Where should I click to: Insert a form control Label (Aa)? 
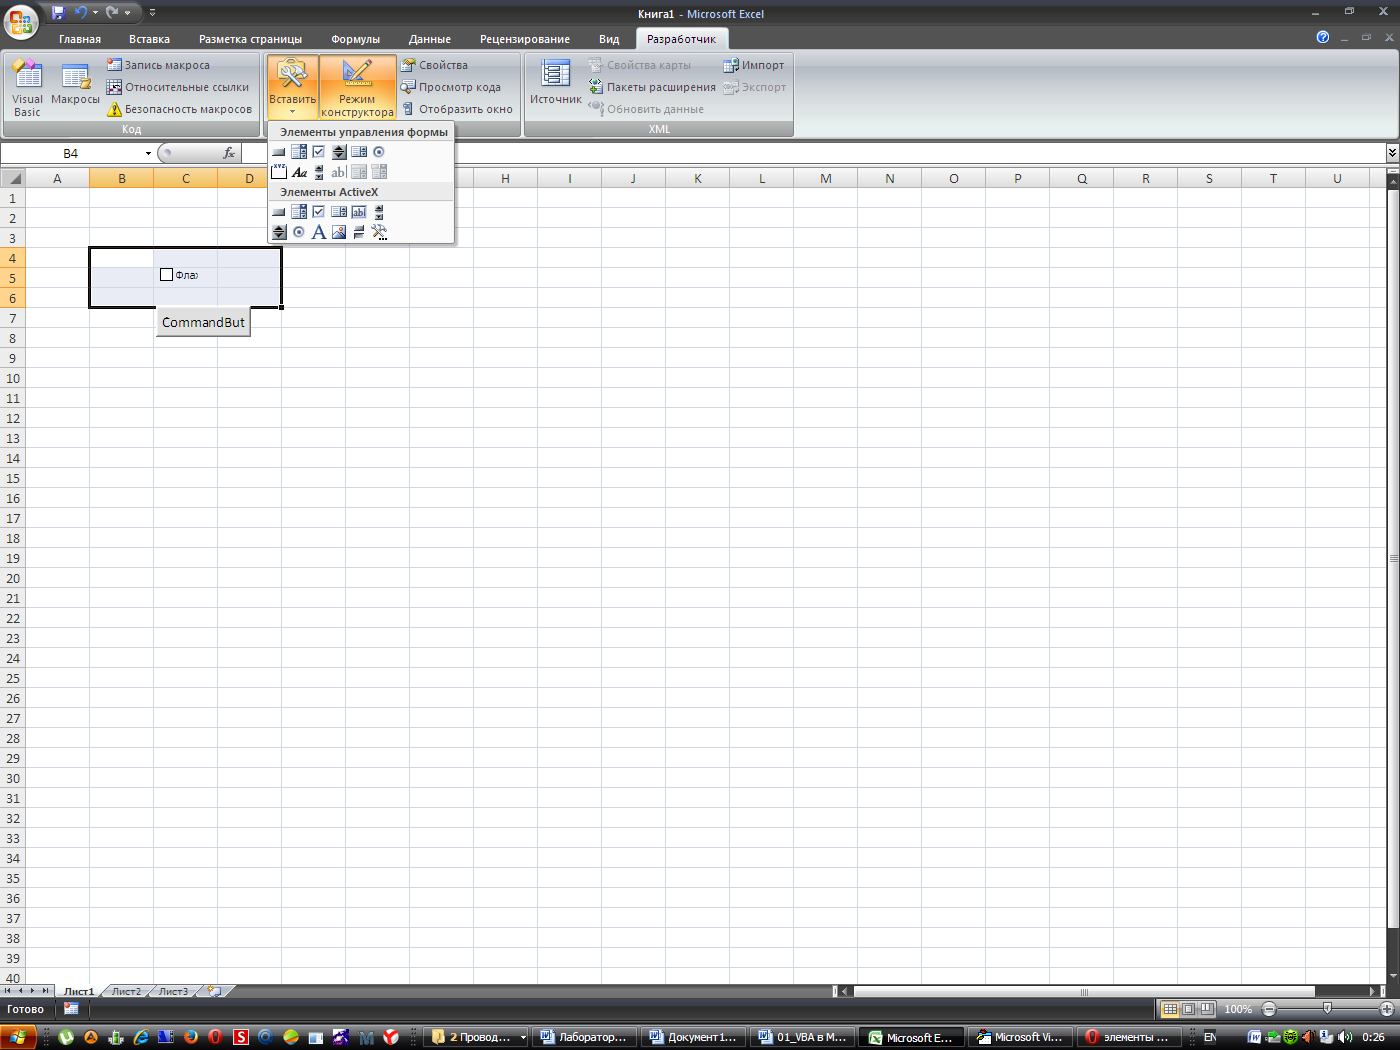(299, 172)
